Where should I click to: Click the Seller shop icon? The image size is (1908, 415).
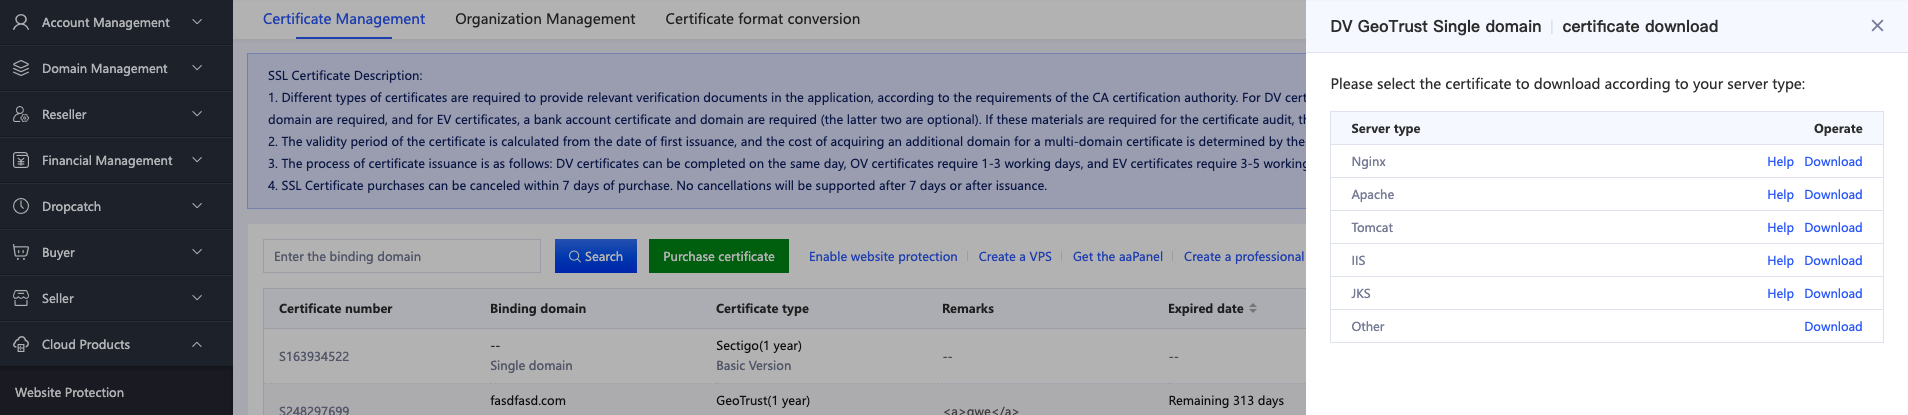[x=21, y=298]
